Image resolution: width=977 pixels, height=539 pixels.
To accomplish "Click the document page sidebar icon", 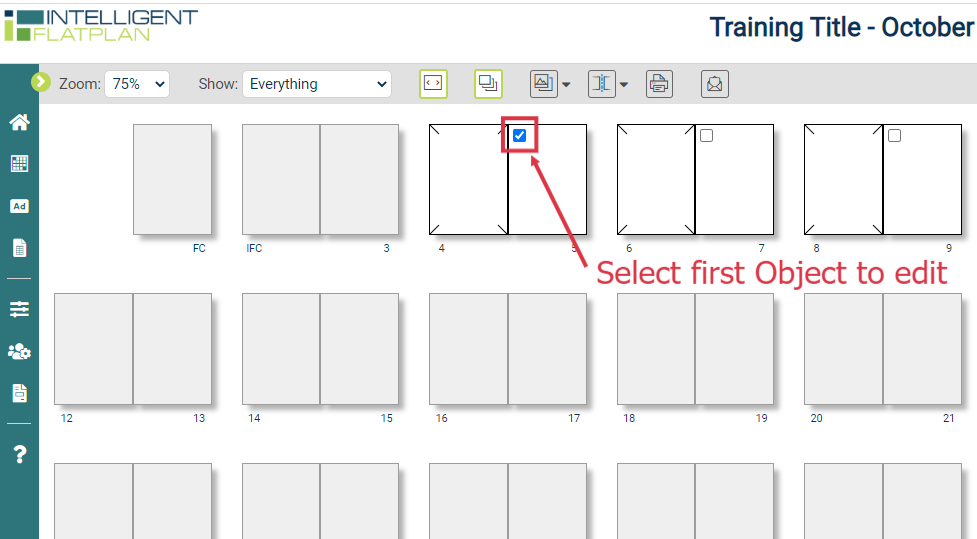I will (19, 248).
